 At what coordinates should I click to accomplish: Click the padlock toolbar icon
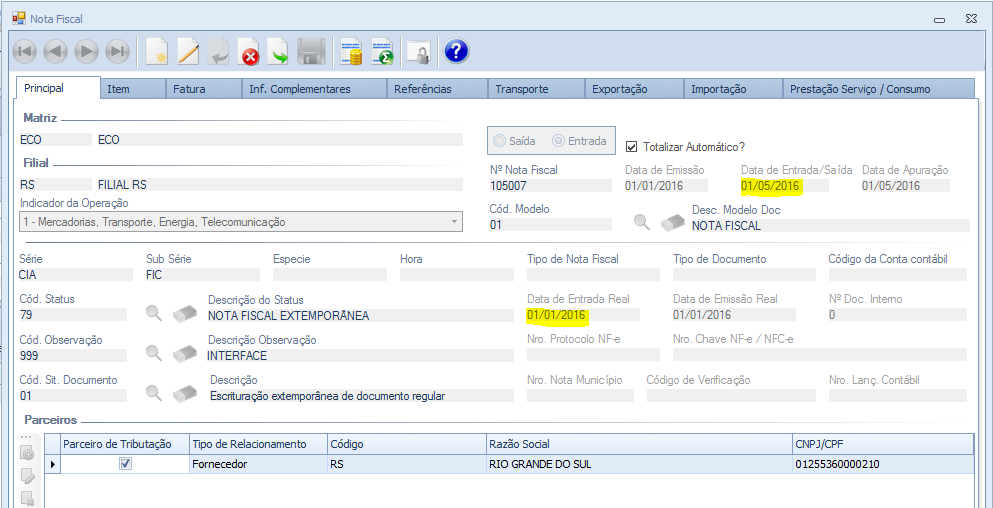417,51
